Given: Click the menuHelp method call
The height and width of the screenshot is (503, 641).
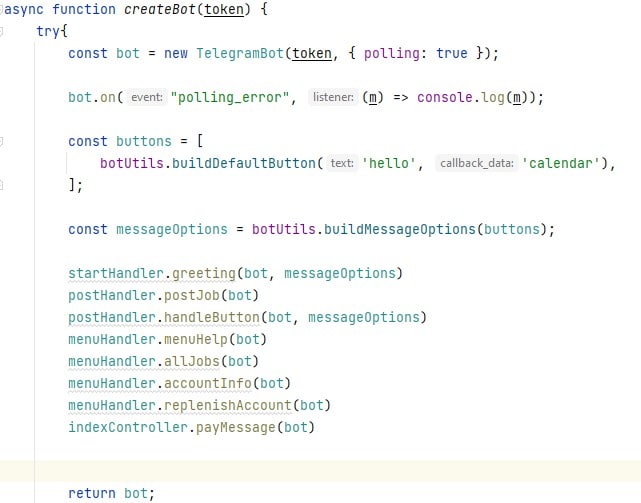Looking at the screenshot, I should [196, 339].
